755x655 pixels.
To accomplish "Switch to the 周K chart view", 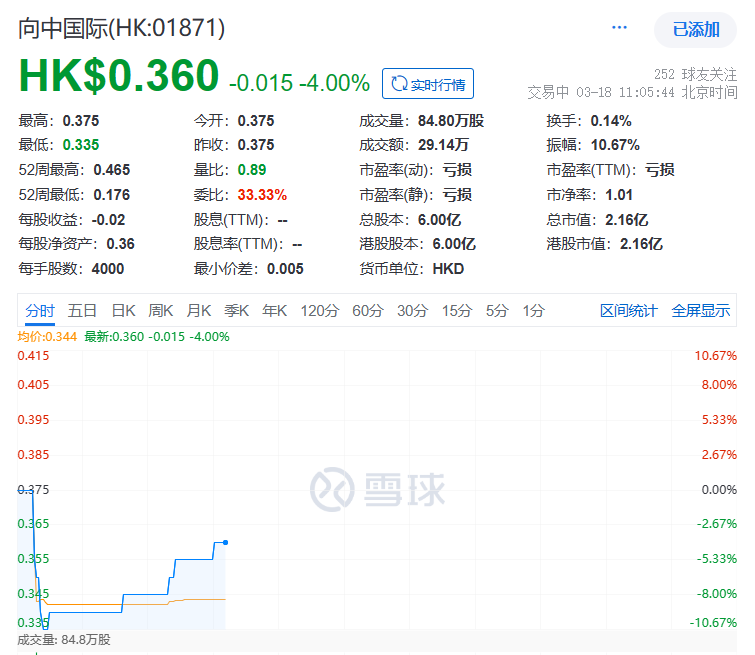I will click(x=161, y=311).
